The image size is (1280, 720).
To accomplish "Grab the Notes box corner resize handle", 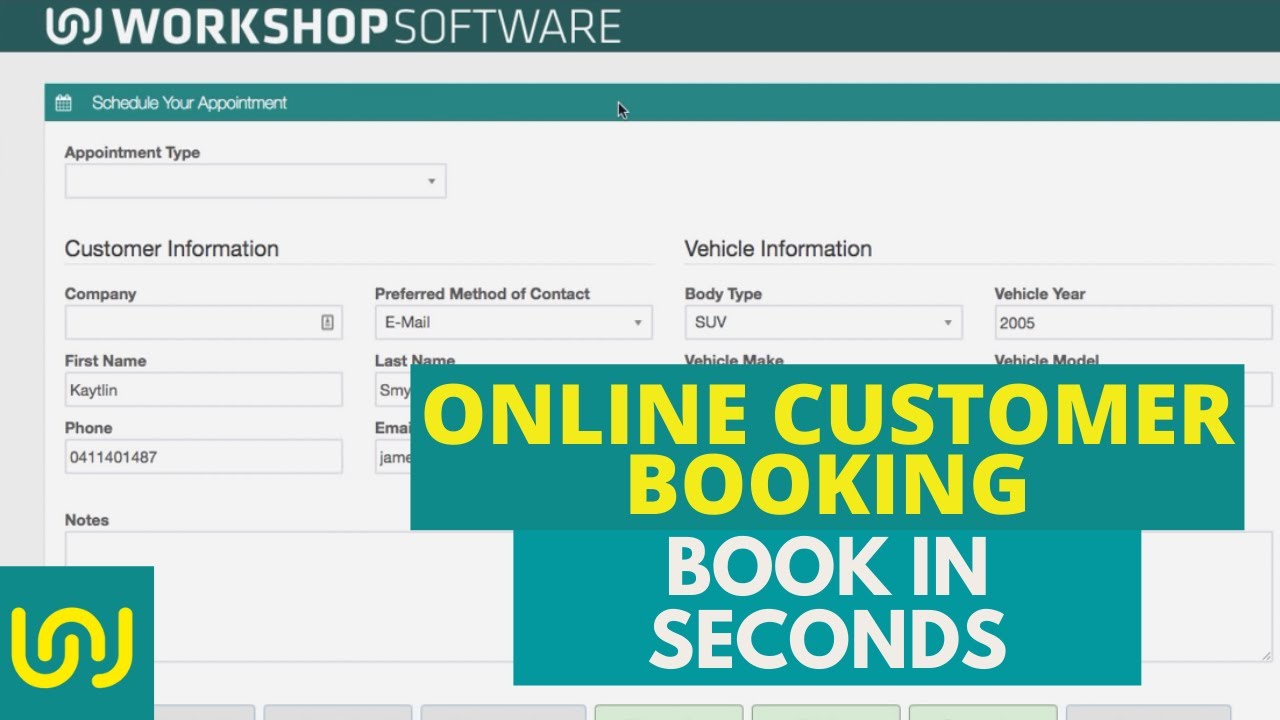I will 1265,655.
